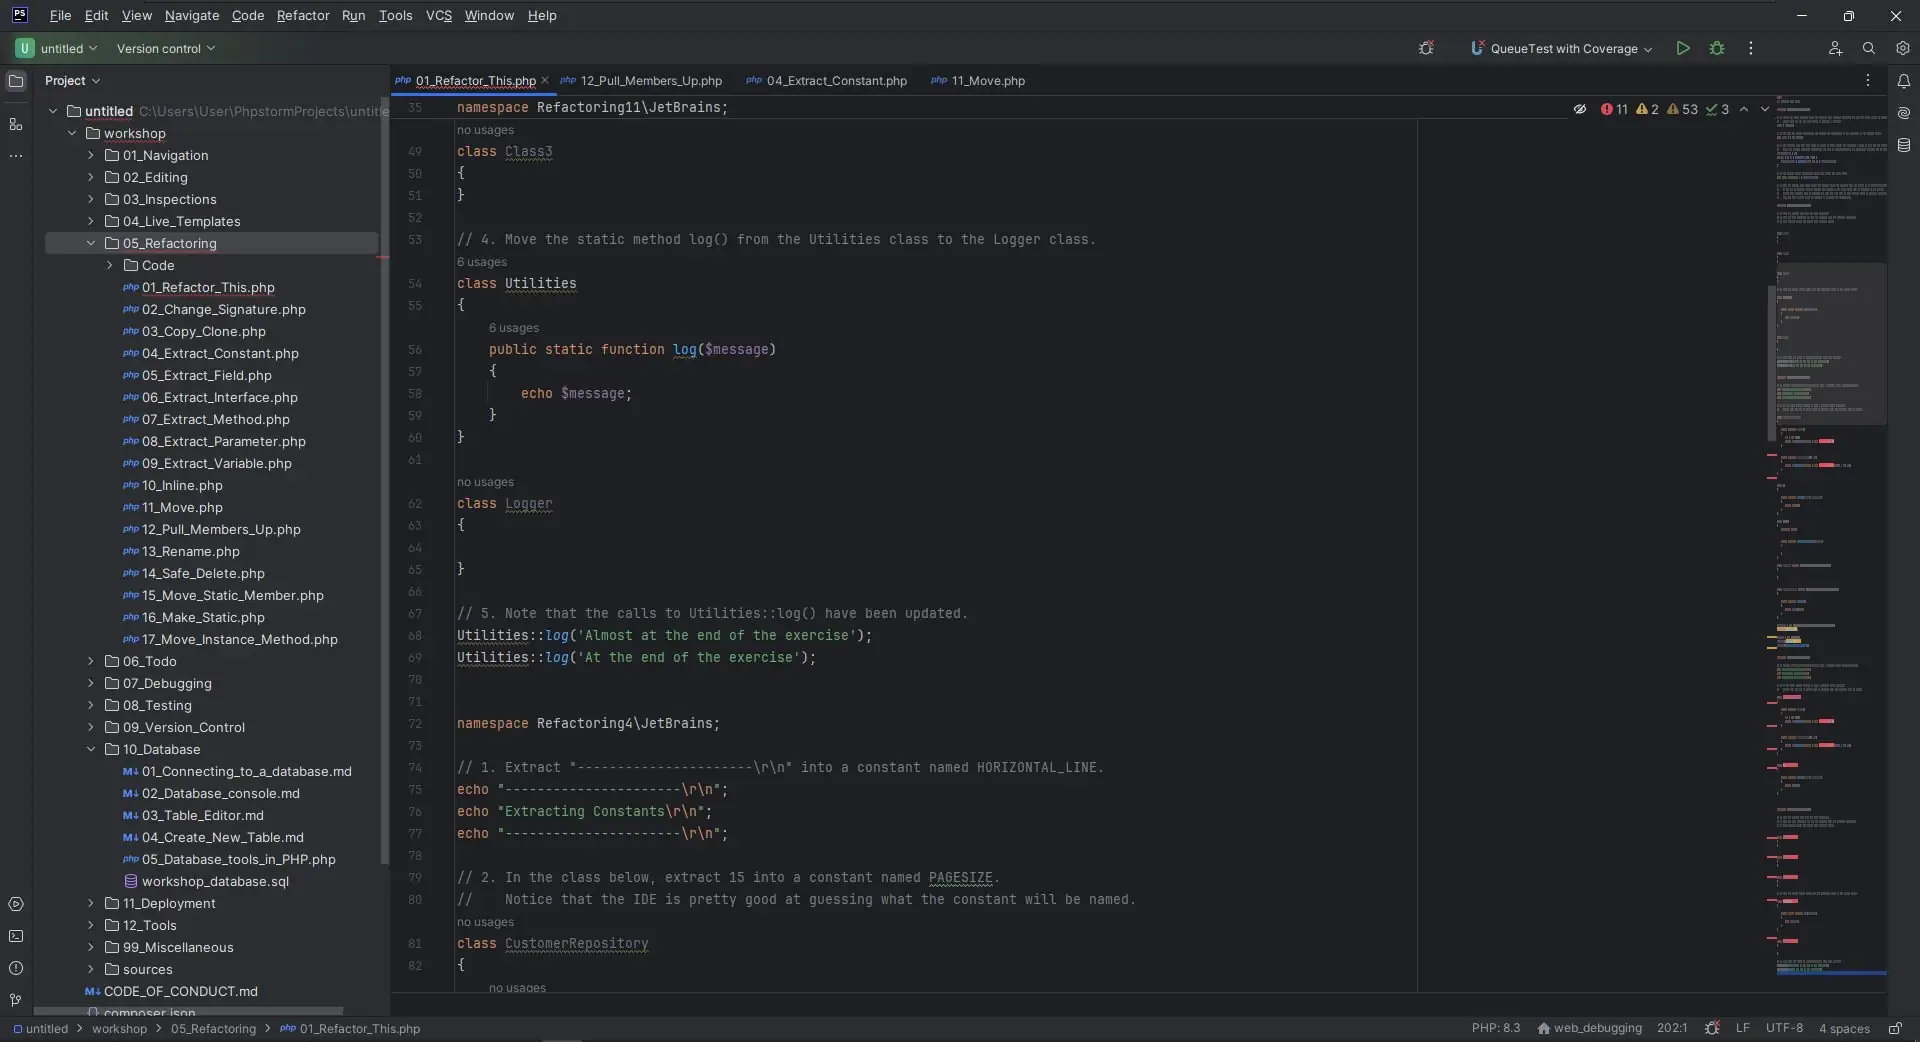This screenshot has width=1920, height=1042.
Task: Expand the 01_Navigation folder
Action: tap(91, 155)
